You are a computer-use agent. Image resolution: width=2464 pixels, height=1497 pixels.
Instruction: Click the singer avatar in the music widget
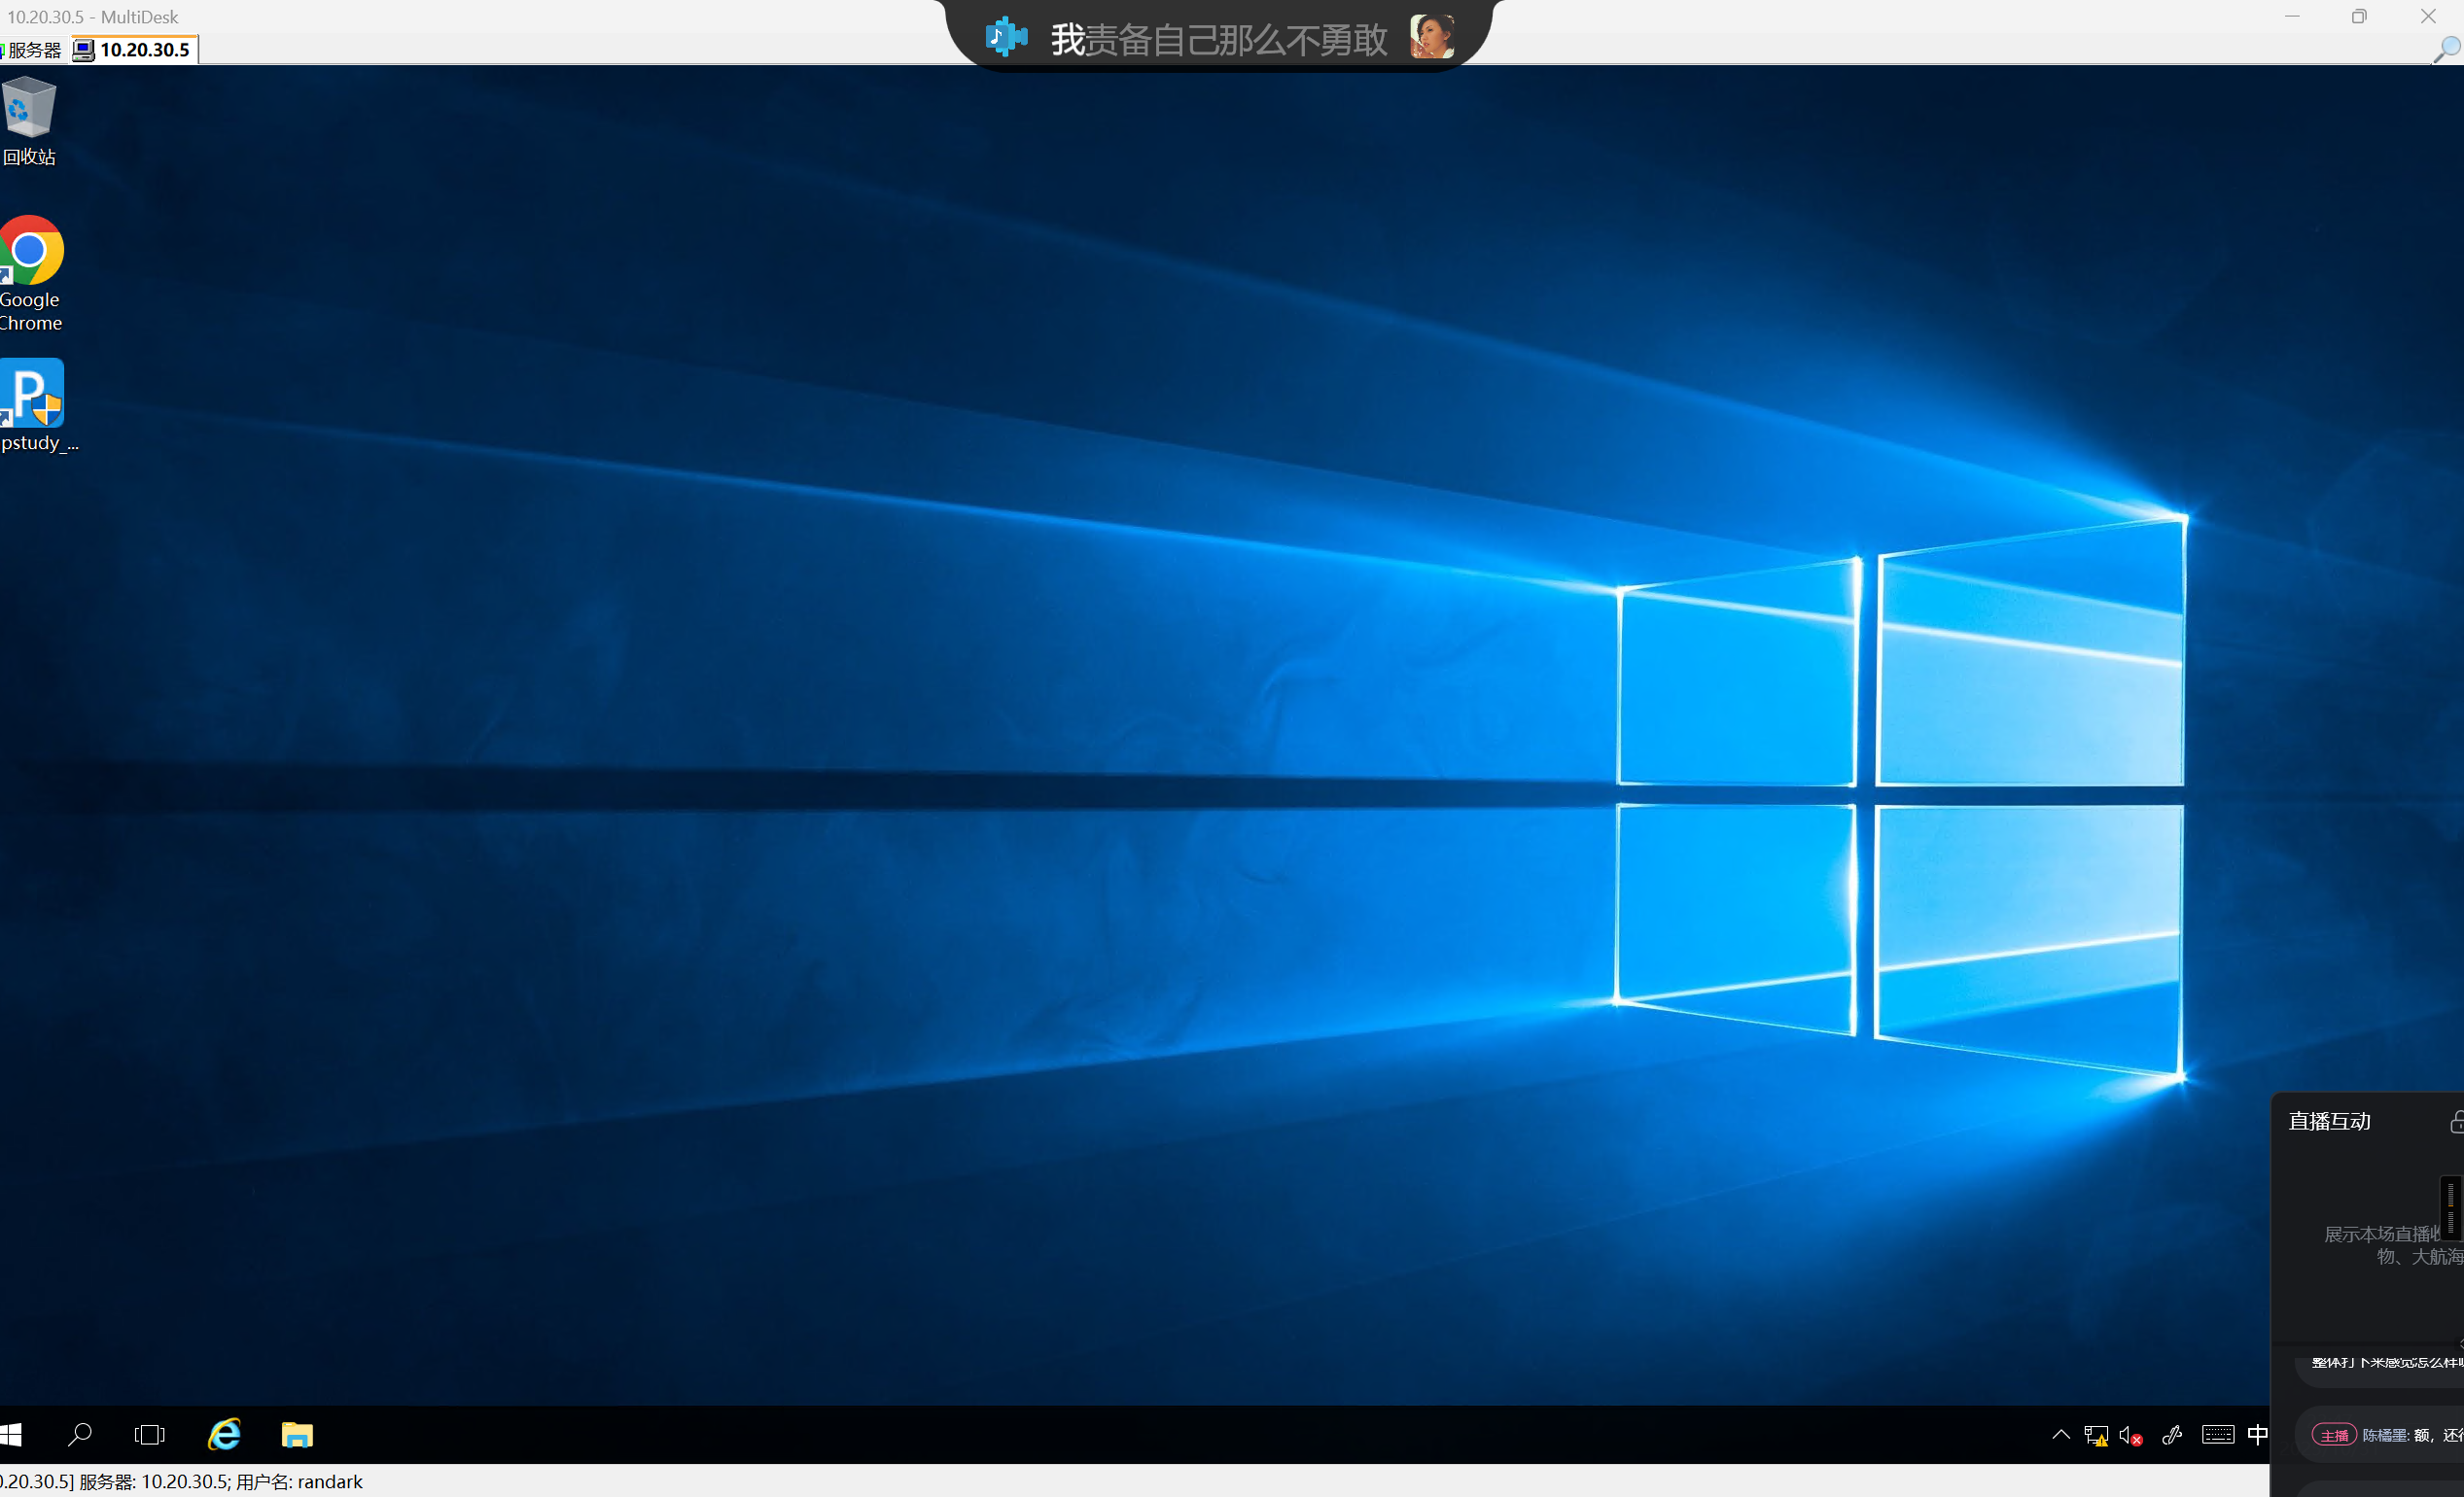pos(1431,37)
